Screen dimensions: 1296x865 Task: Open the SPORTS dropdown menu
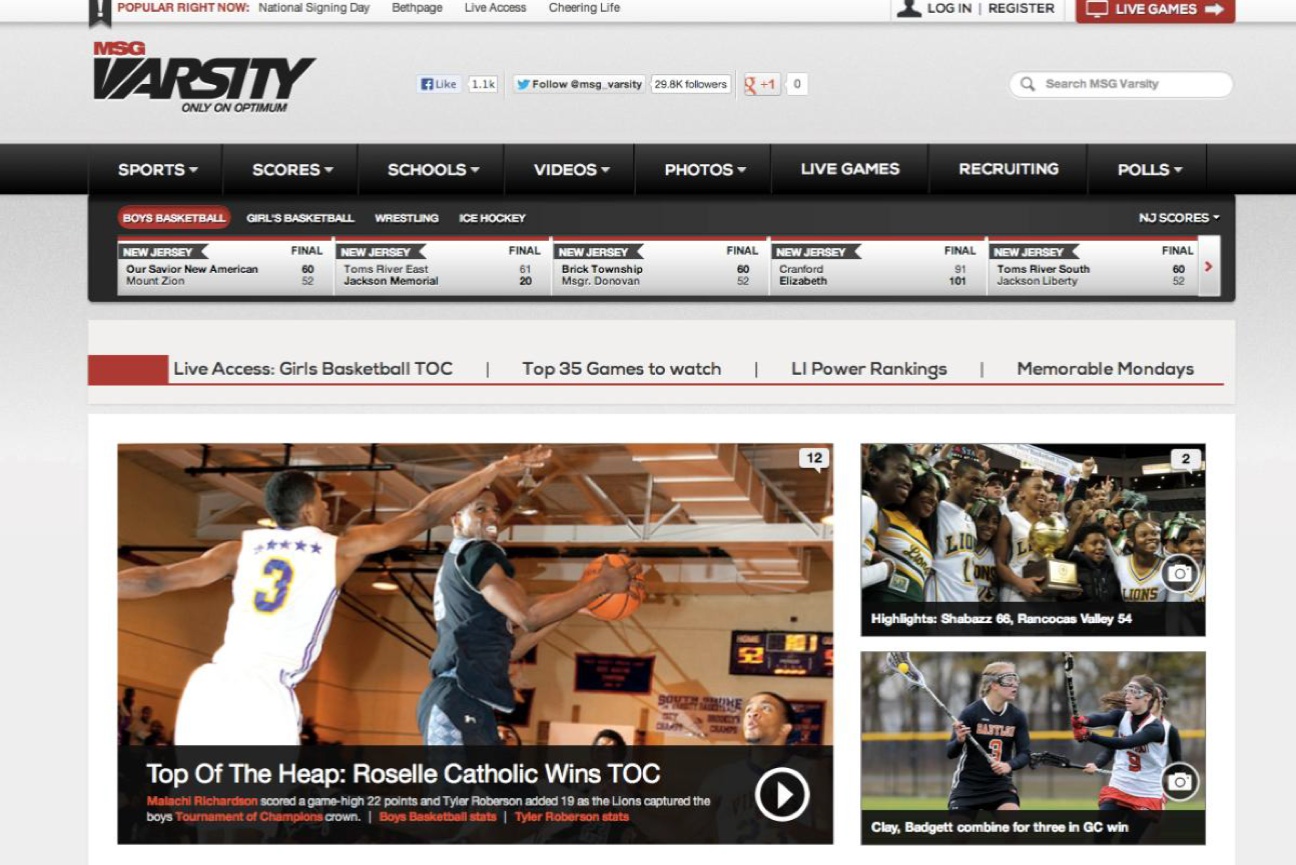[155, 169]
